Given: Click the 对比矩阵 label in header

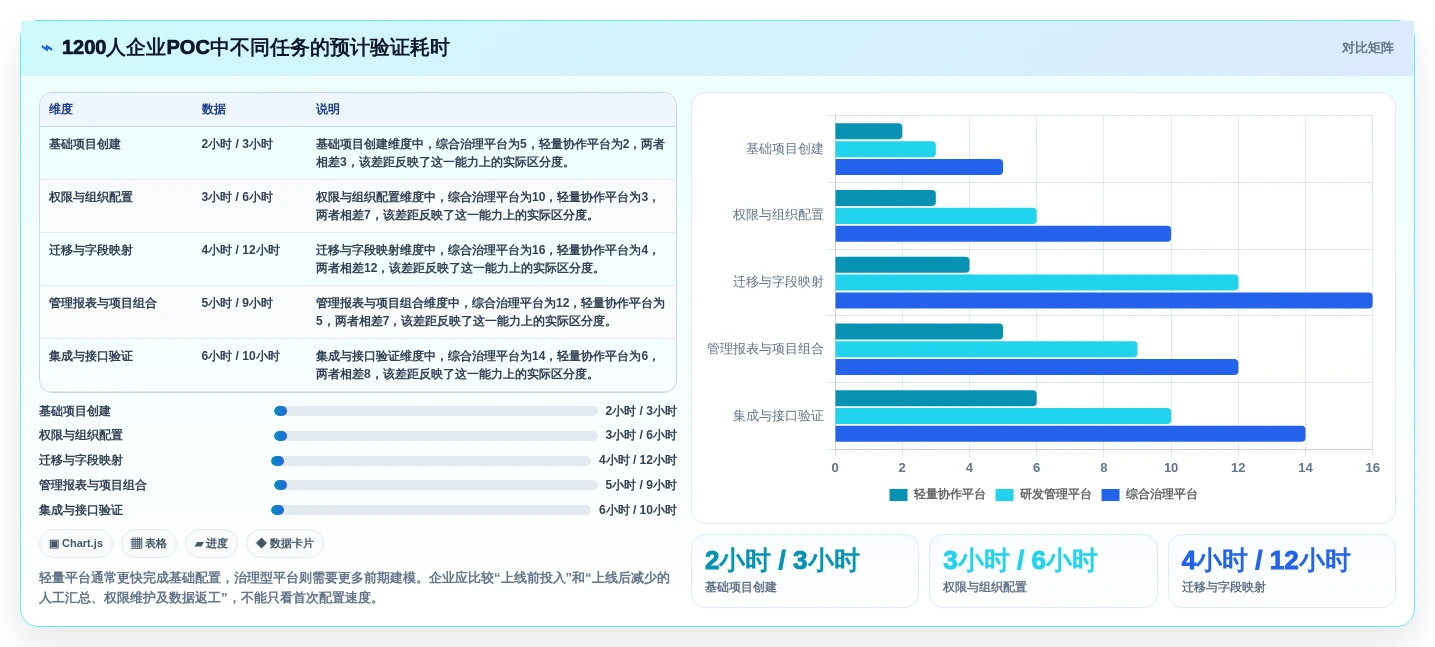Looking at the screenshot, I should point(1367,48).
